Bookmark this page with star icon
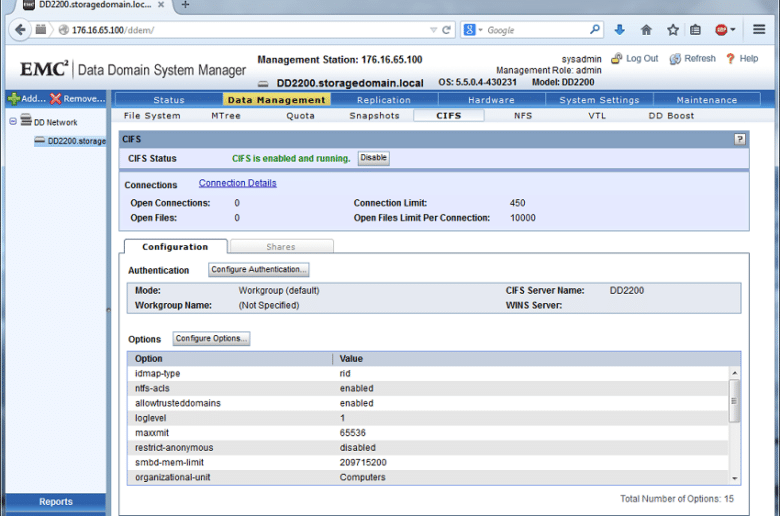This screenshot has width=780, height=516. coord(673,30)
